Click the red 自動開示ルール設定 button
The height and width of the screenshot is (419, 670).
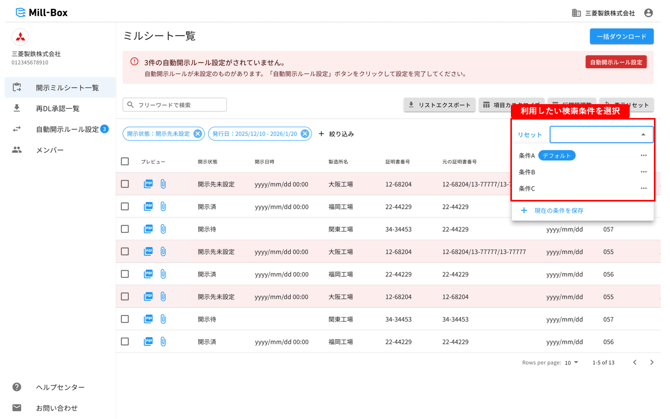(x=616, y=62)
